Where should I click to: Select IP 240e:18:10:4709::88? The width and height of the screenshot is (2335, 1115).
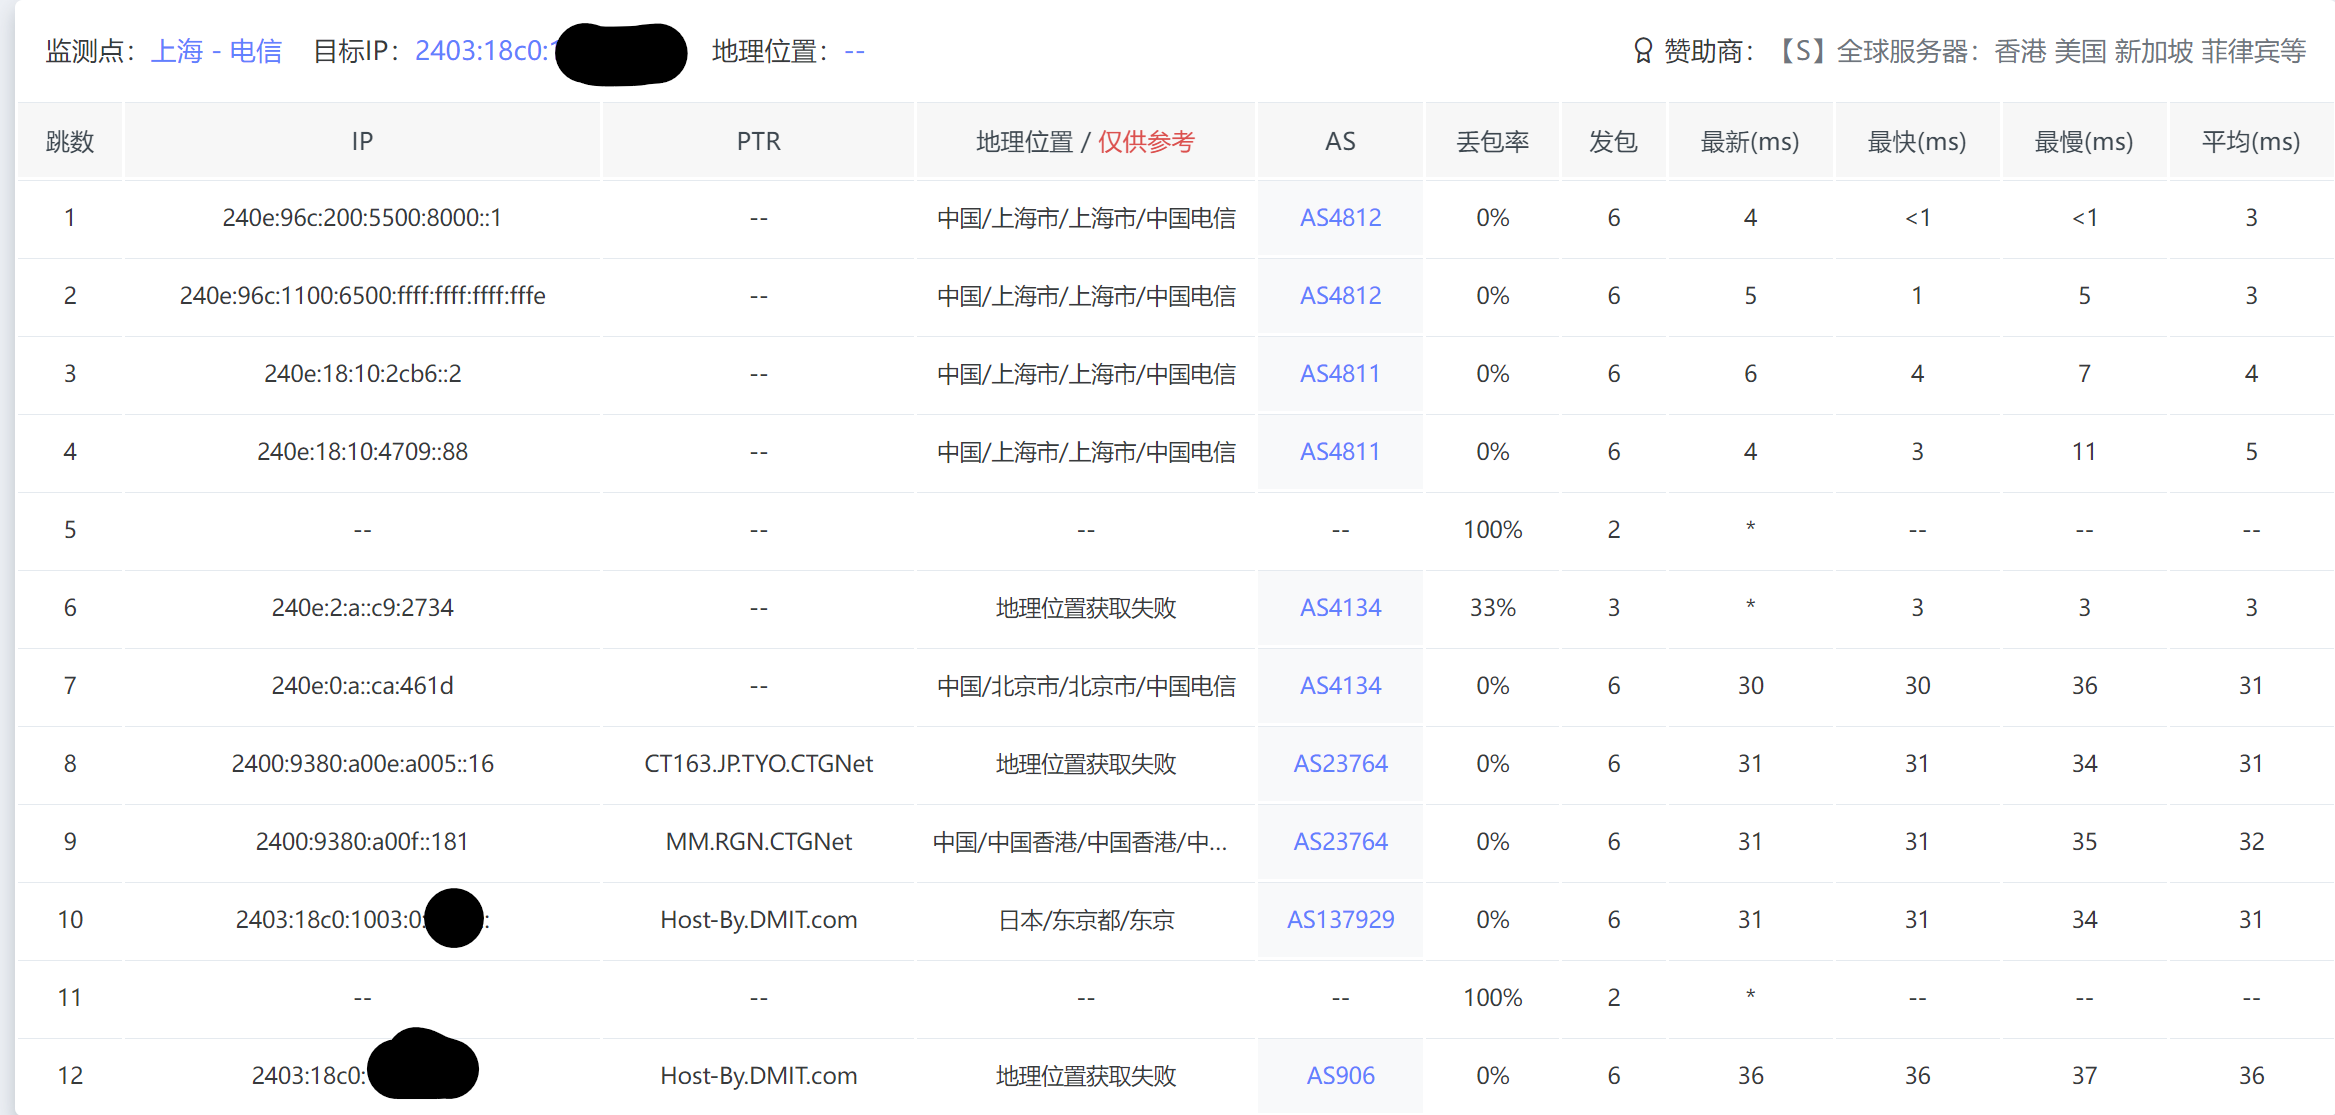pos(362,452)
